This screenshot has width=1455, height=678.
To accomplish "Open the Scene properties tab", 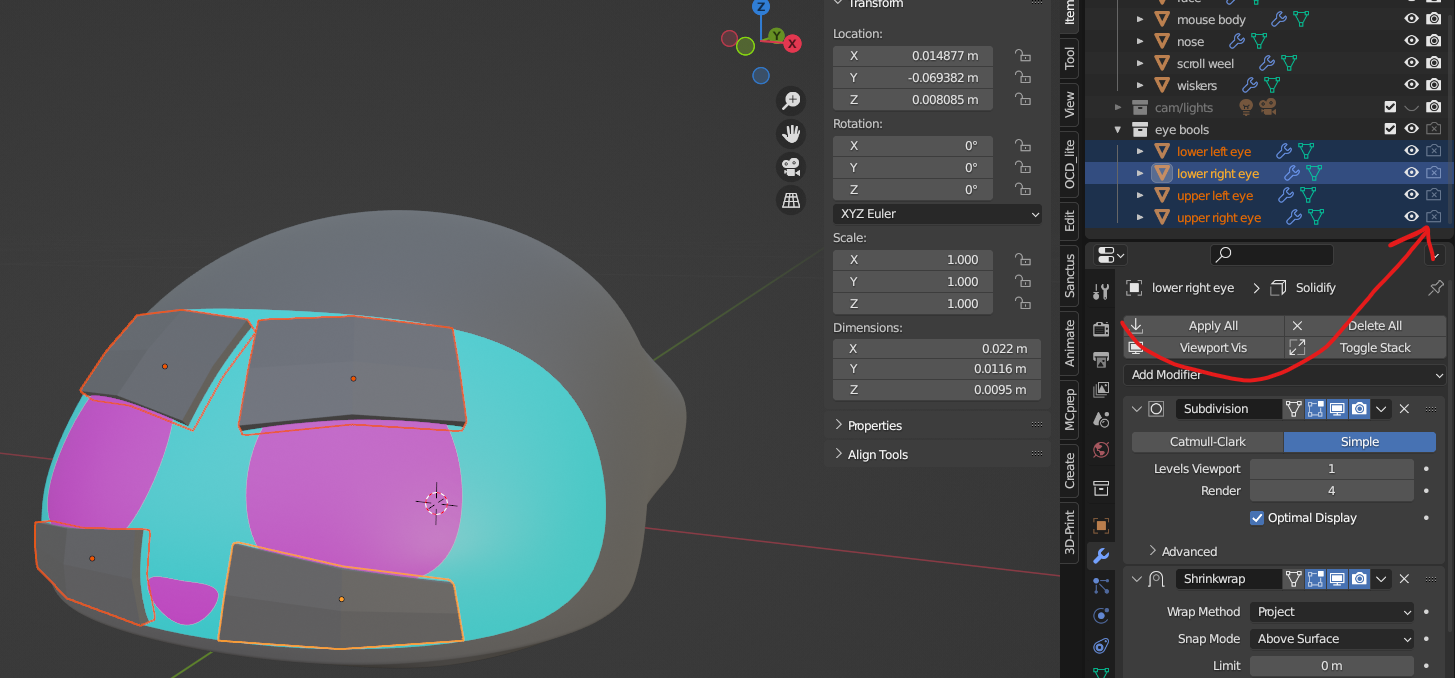I will click(1101, 419).
